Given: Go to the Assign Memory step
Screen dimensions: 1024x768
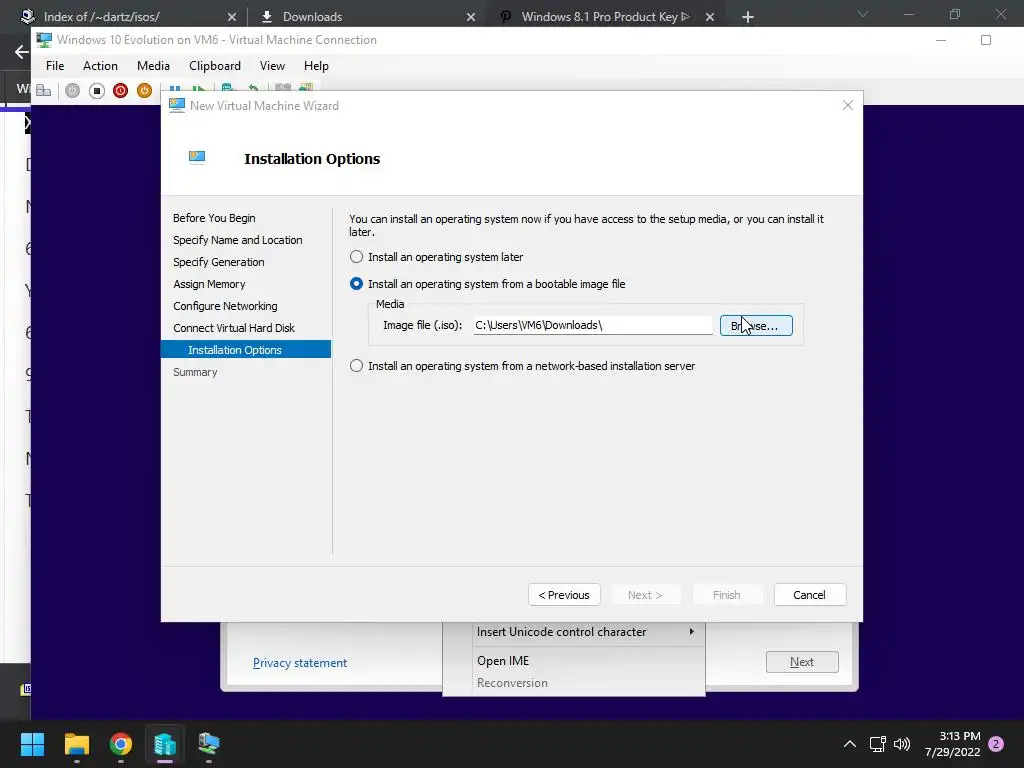Looking at the screenshot, I should coord(209,284).
